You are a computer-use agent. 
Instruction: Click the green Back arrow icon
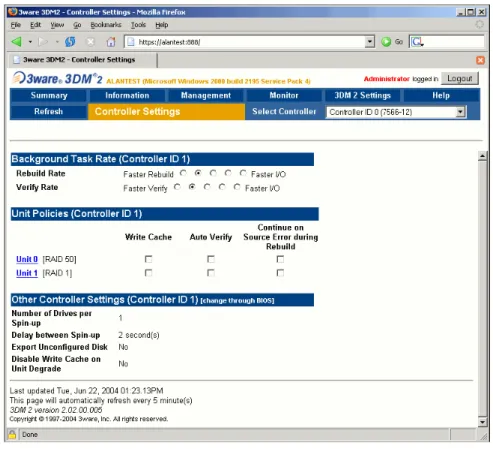[16, 42]
